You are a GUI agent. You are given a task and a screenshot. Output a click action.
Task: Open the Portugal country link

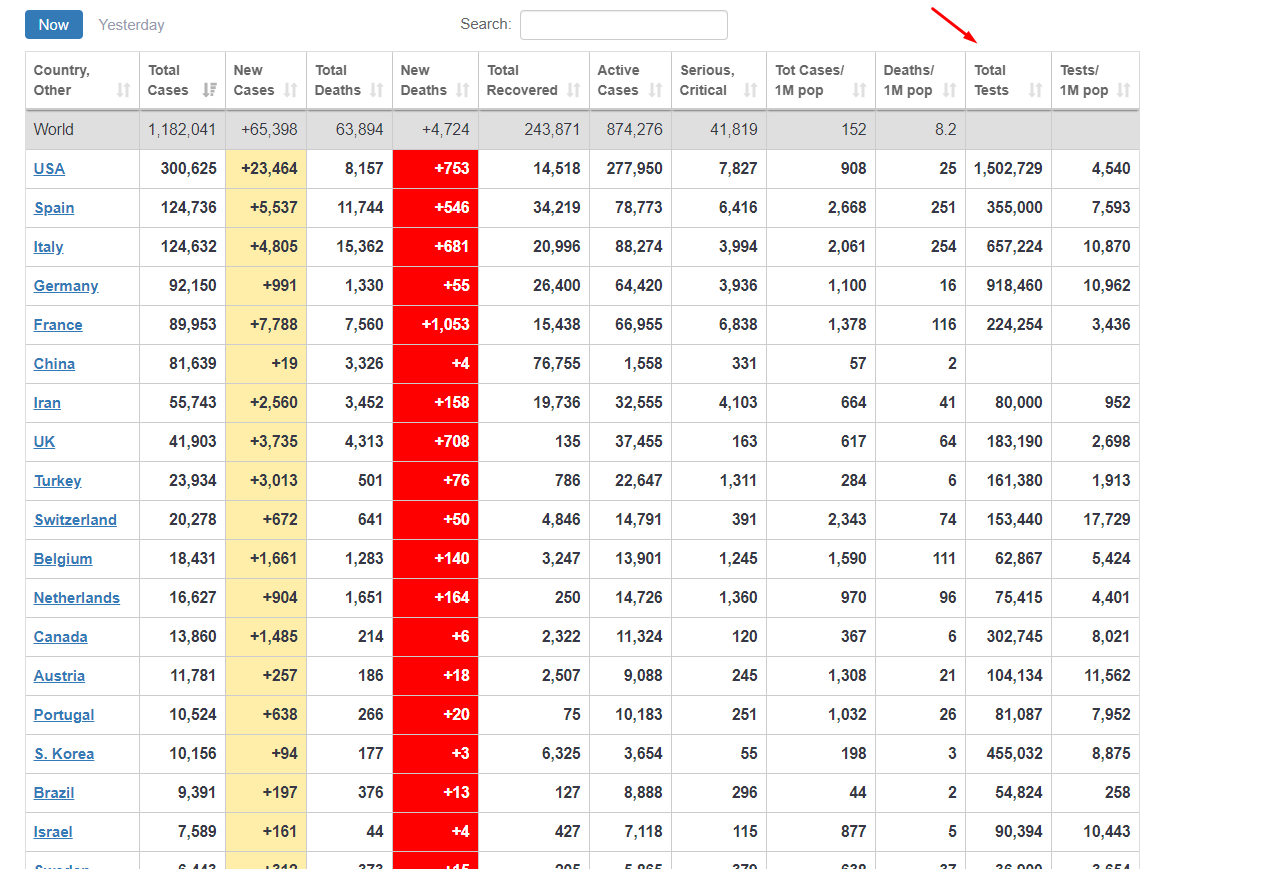tap(64, 714)
